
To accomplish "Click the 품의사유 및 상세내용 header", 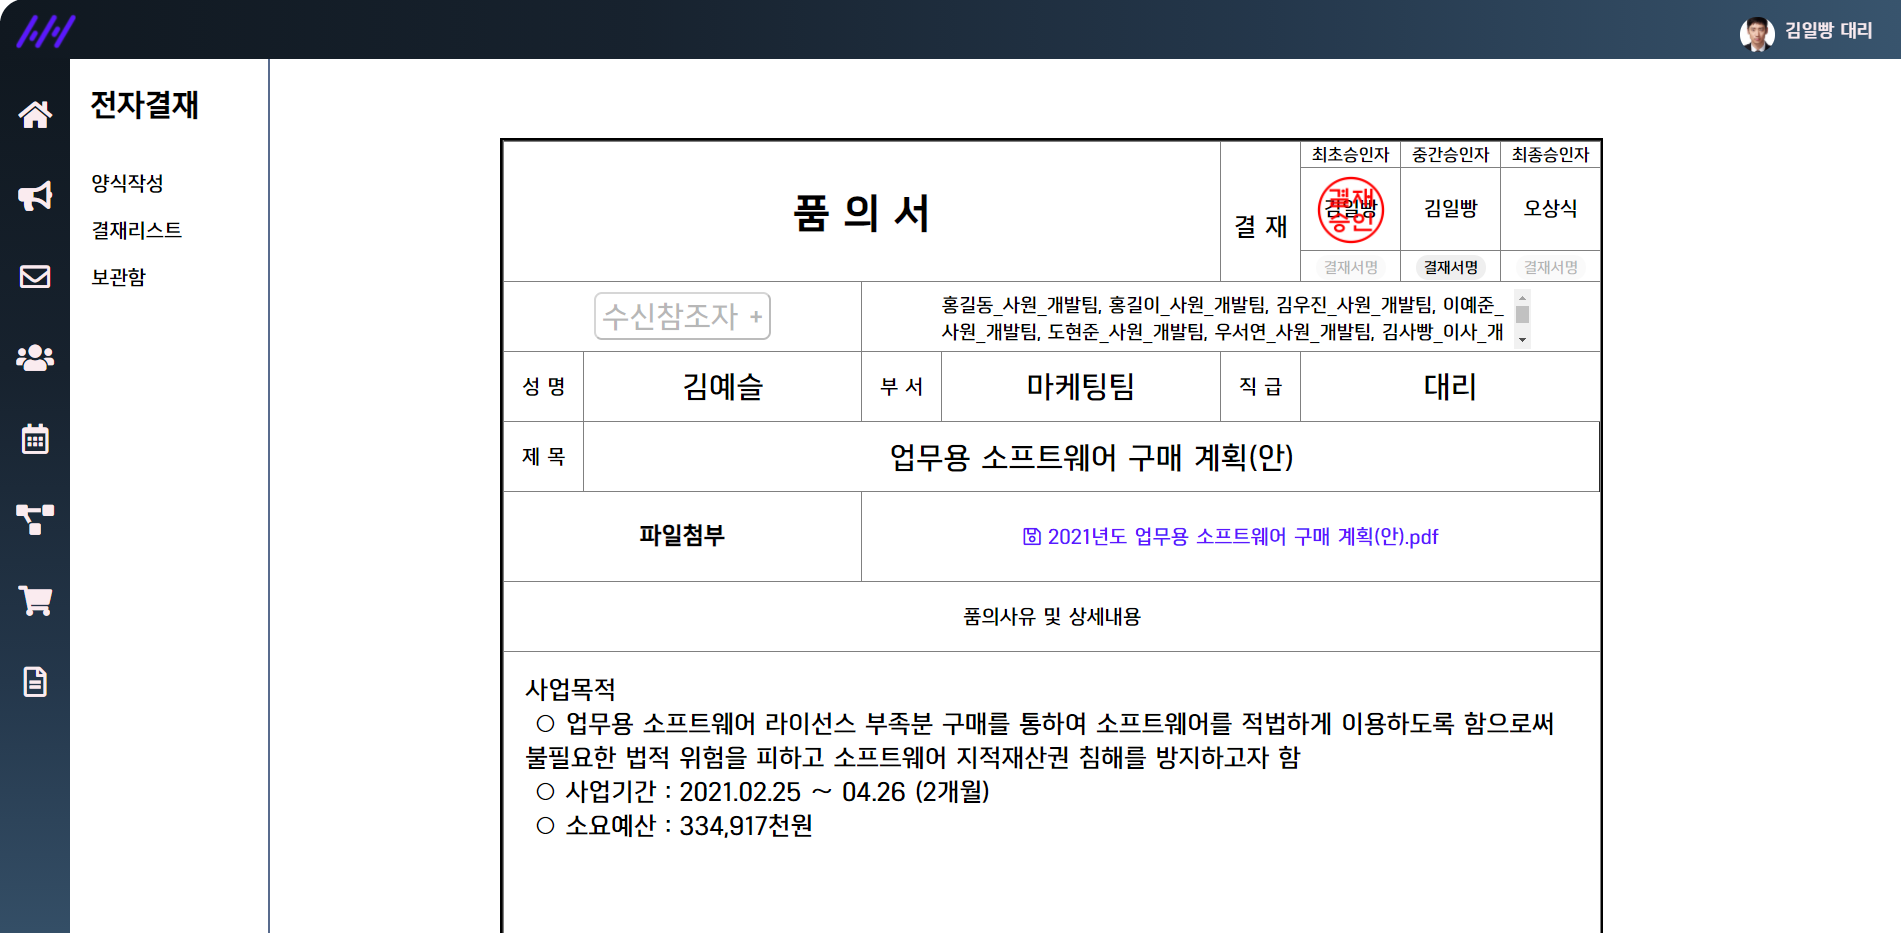I will (1052, 617).
